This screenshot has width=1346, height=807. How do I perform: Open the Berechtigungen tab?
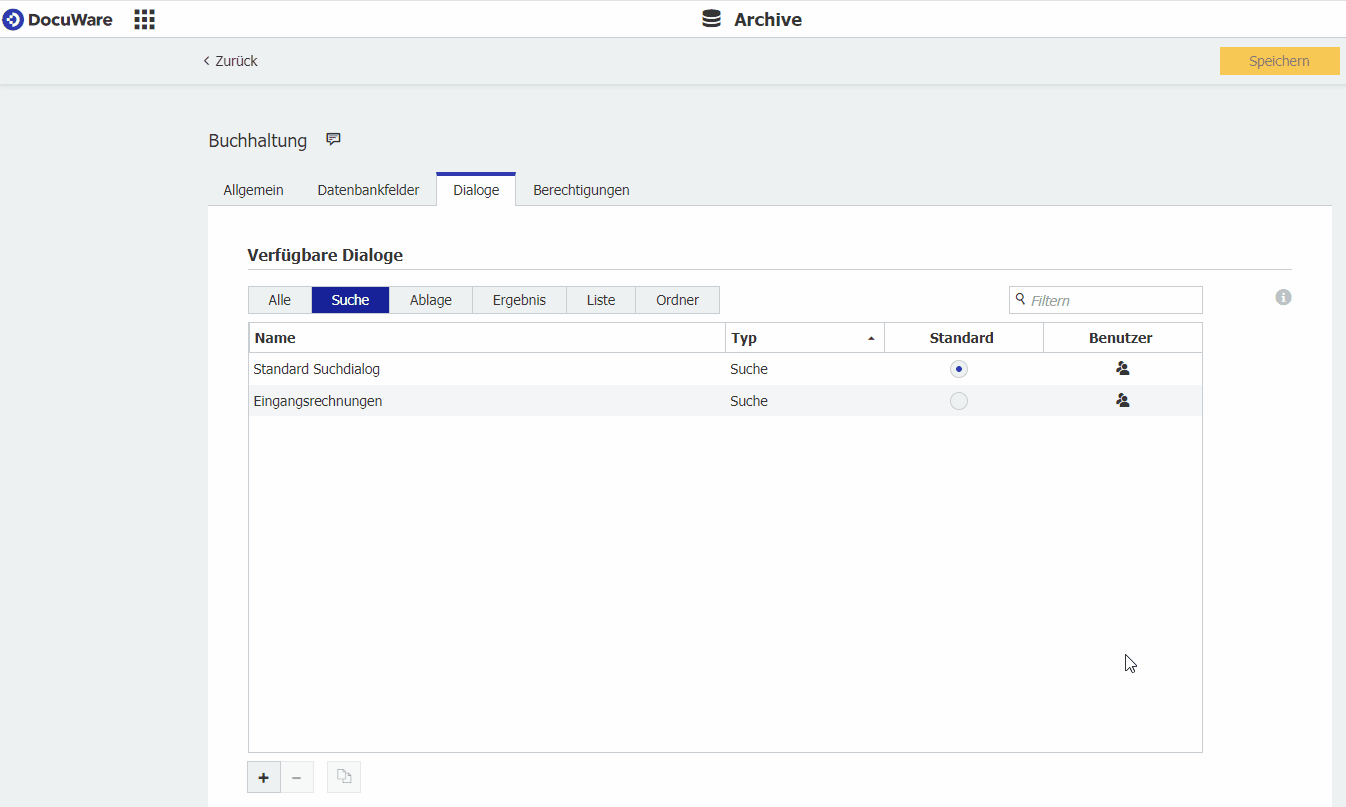coord(581,190)
